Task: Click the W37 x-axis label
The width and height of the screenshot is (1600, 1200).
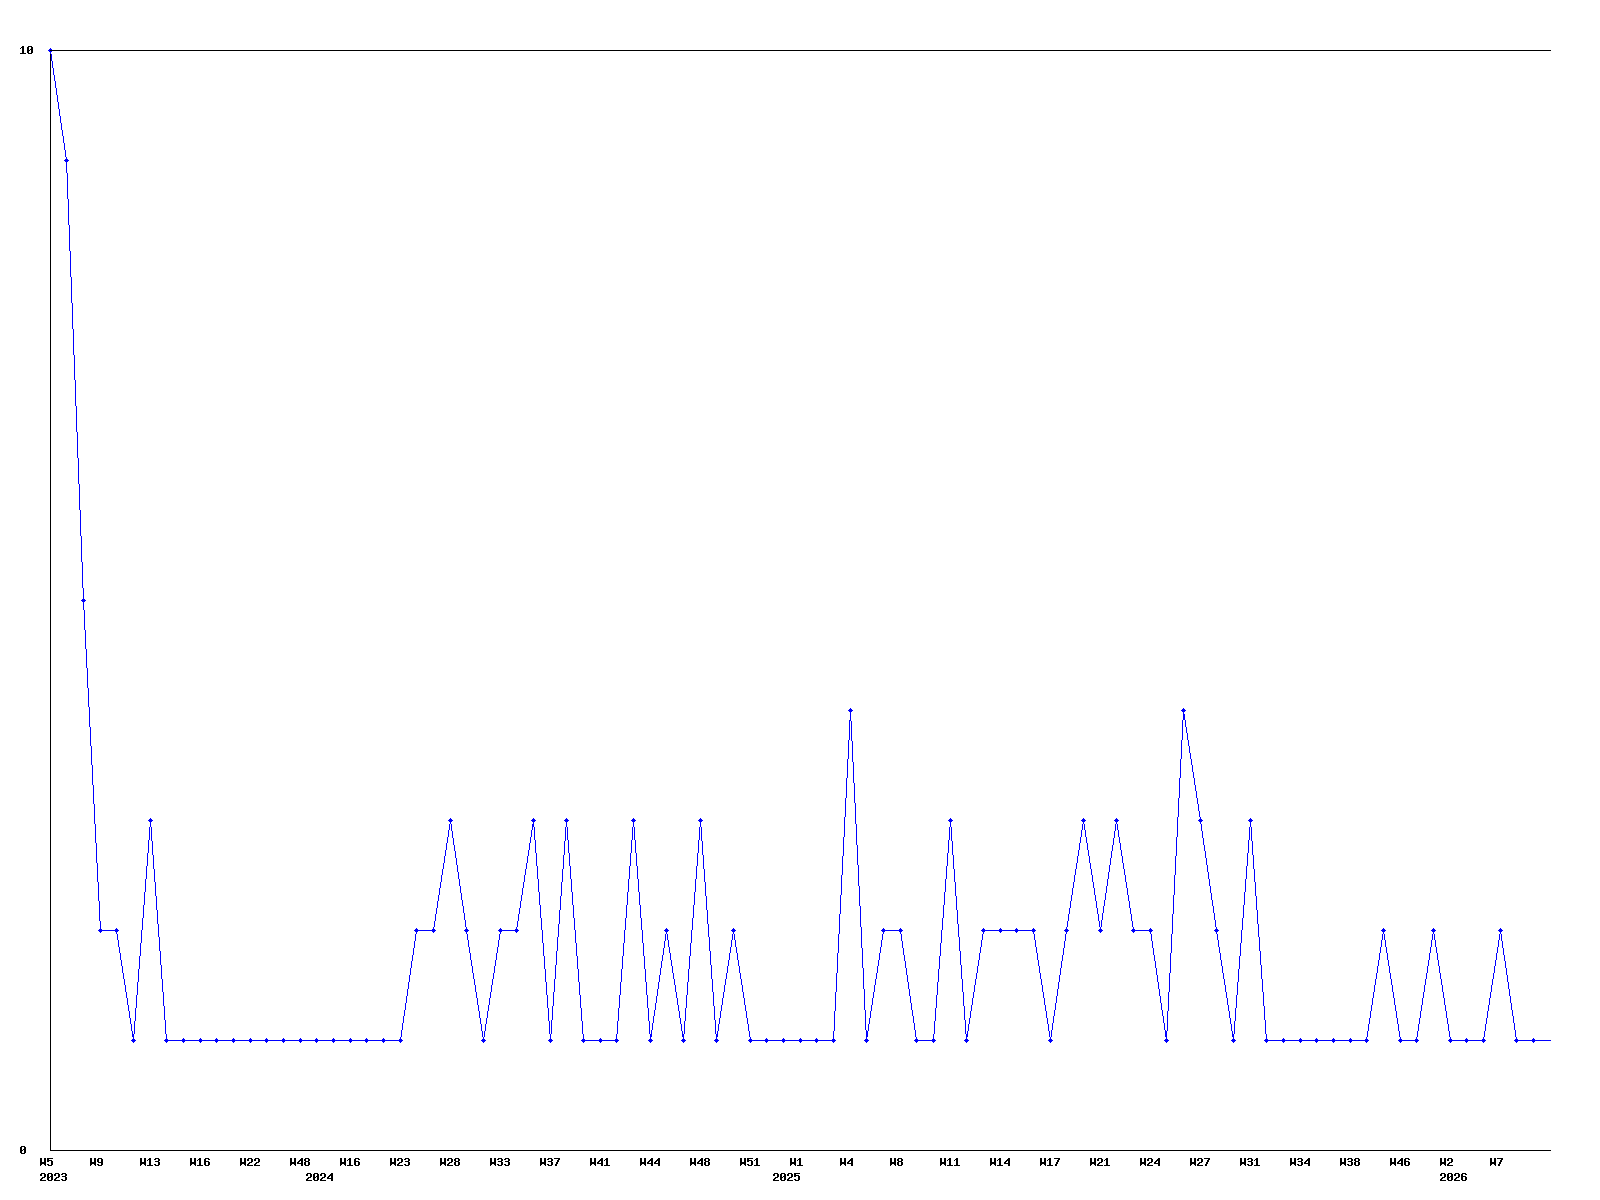Action: tap(550, 1162)
